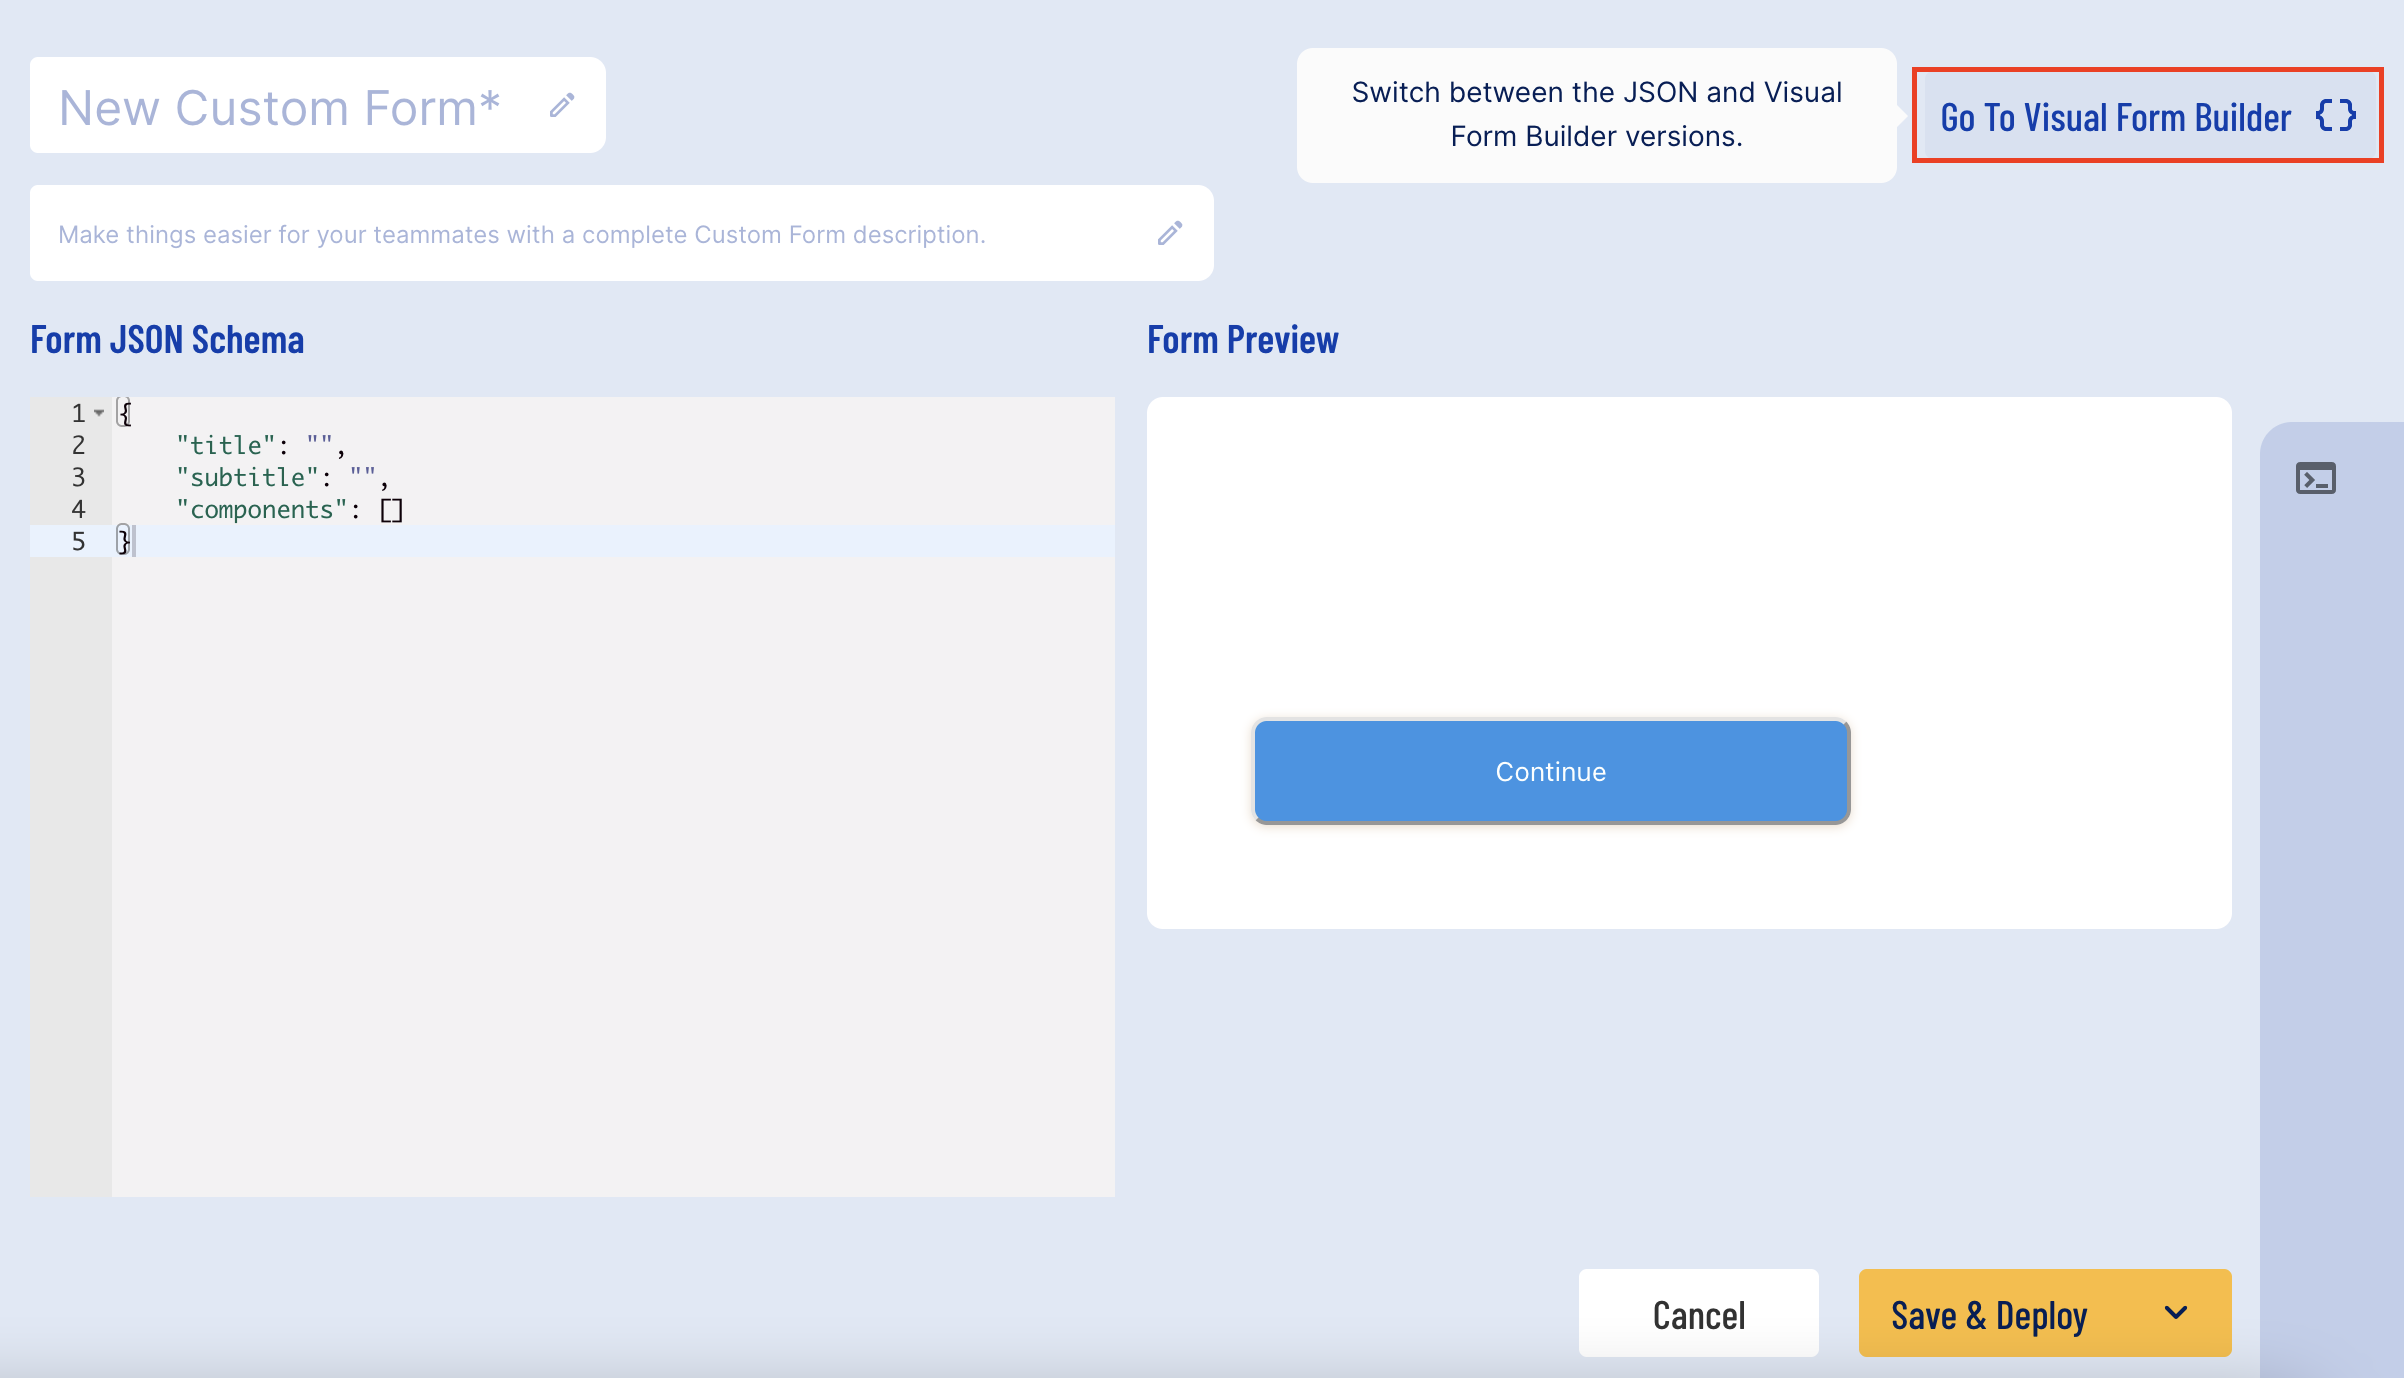Click the "components" key on line 4
The height and width of the screenshot is (1378, 2404).
262,509
